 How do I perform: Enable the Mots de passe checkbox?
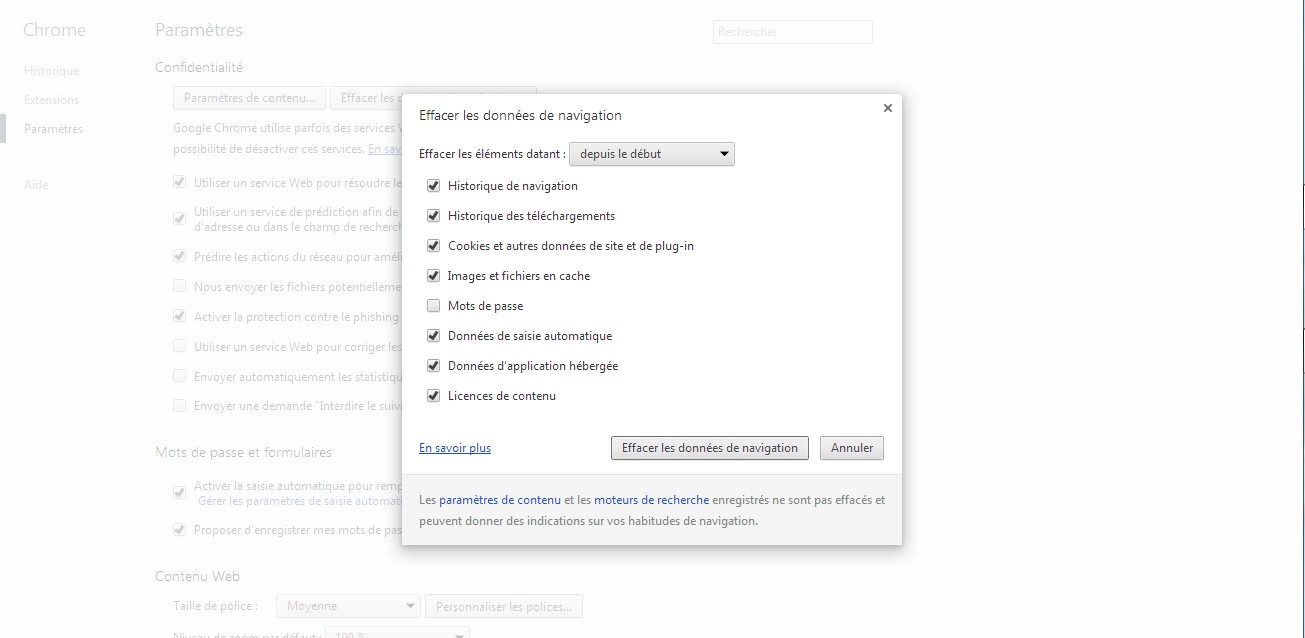(x=433, y=306)
